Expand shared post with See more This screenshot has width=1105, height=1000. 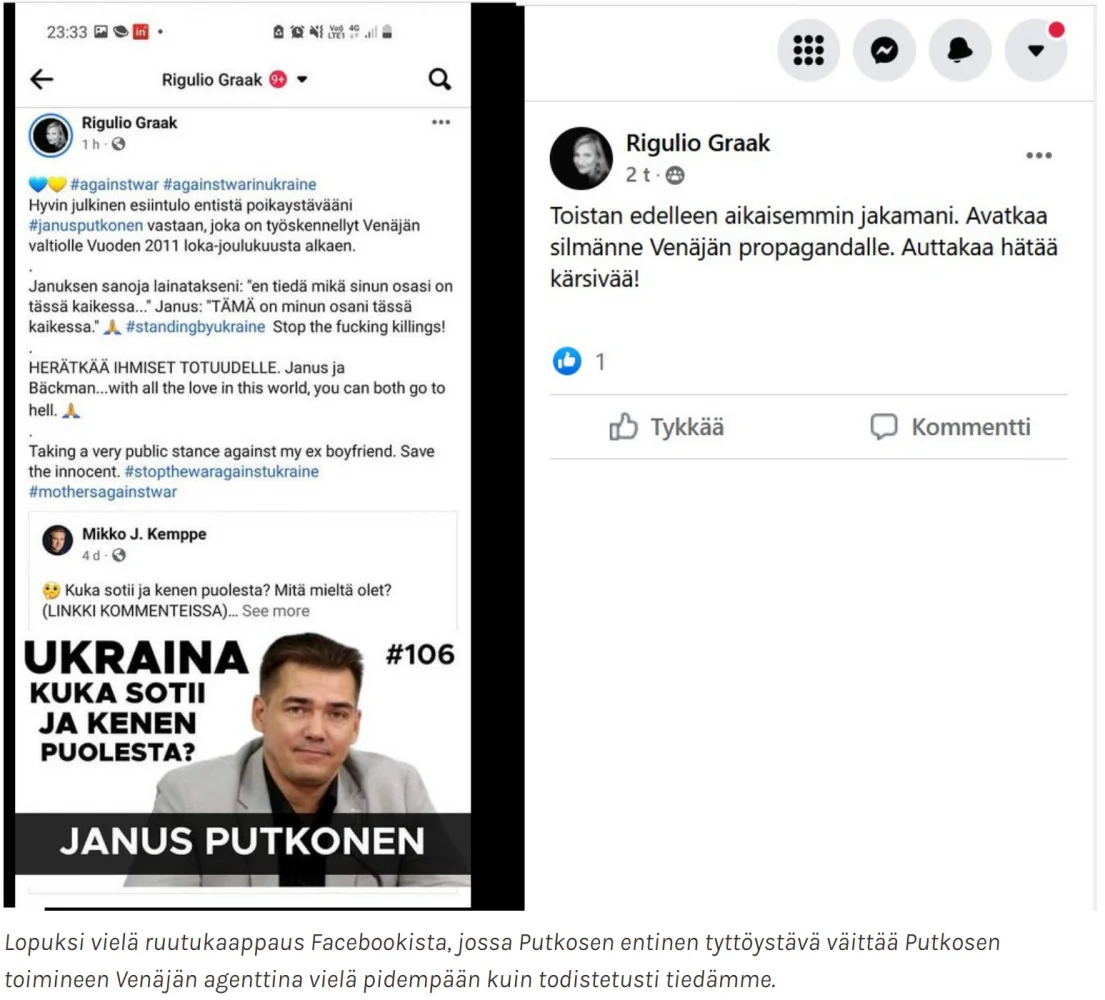click(x=276, y=611)
